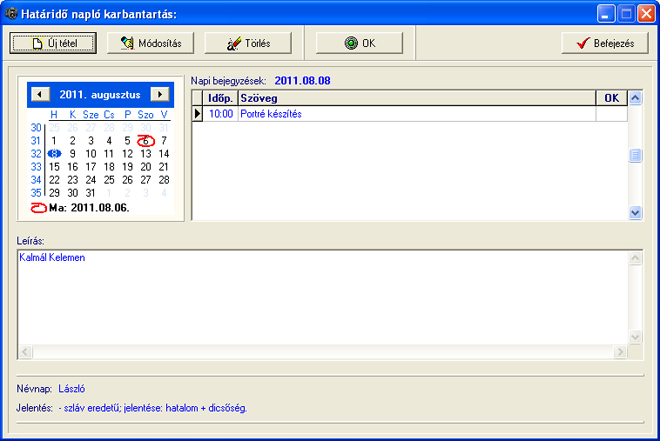Select August 14 in the calendar

[164, 154]
